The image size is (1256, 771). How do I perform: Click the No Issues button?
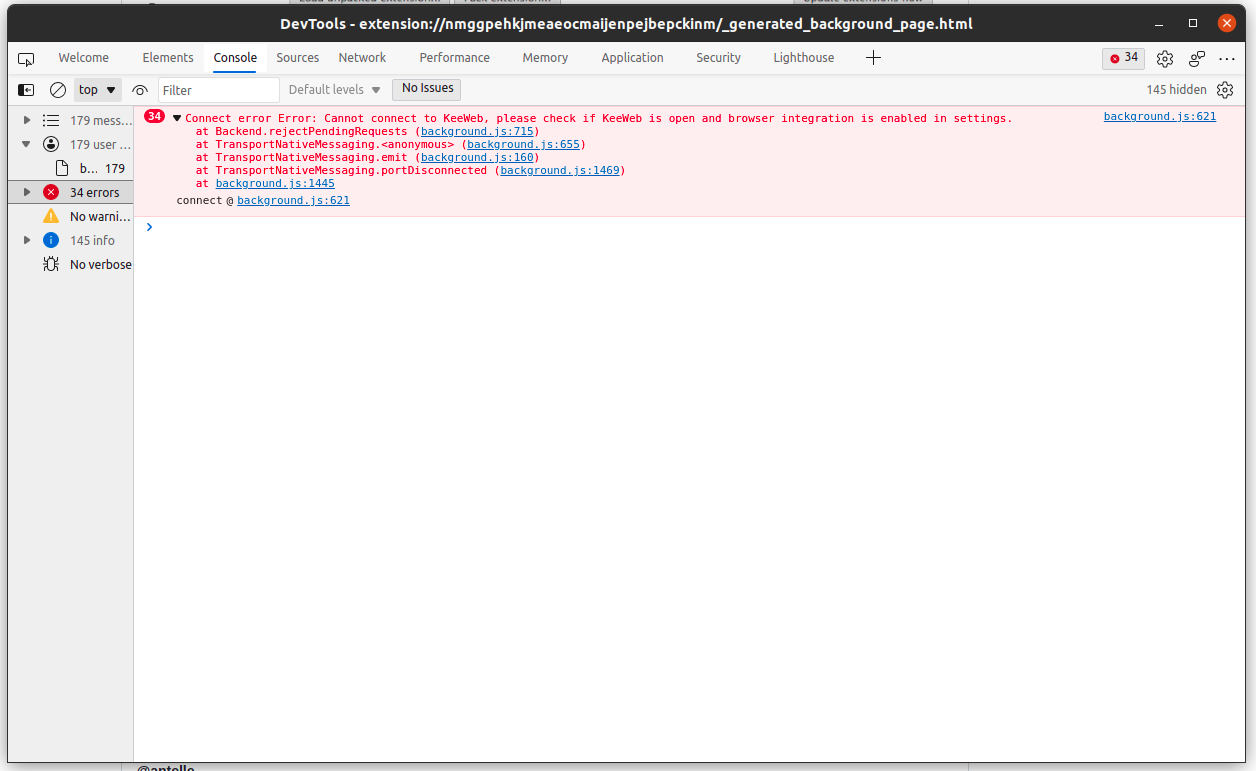pos(426,89)
